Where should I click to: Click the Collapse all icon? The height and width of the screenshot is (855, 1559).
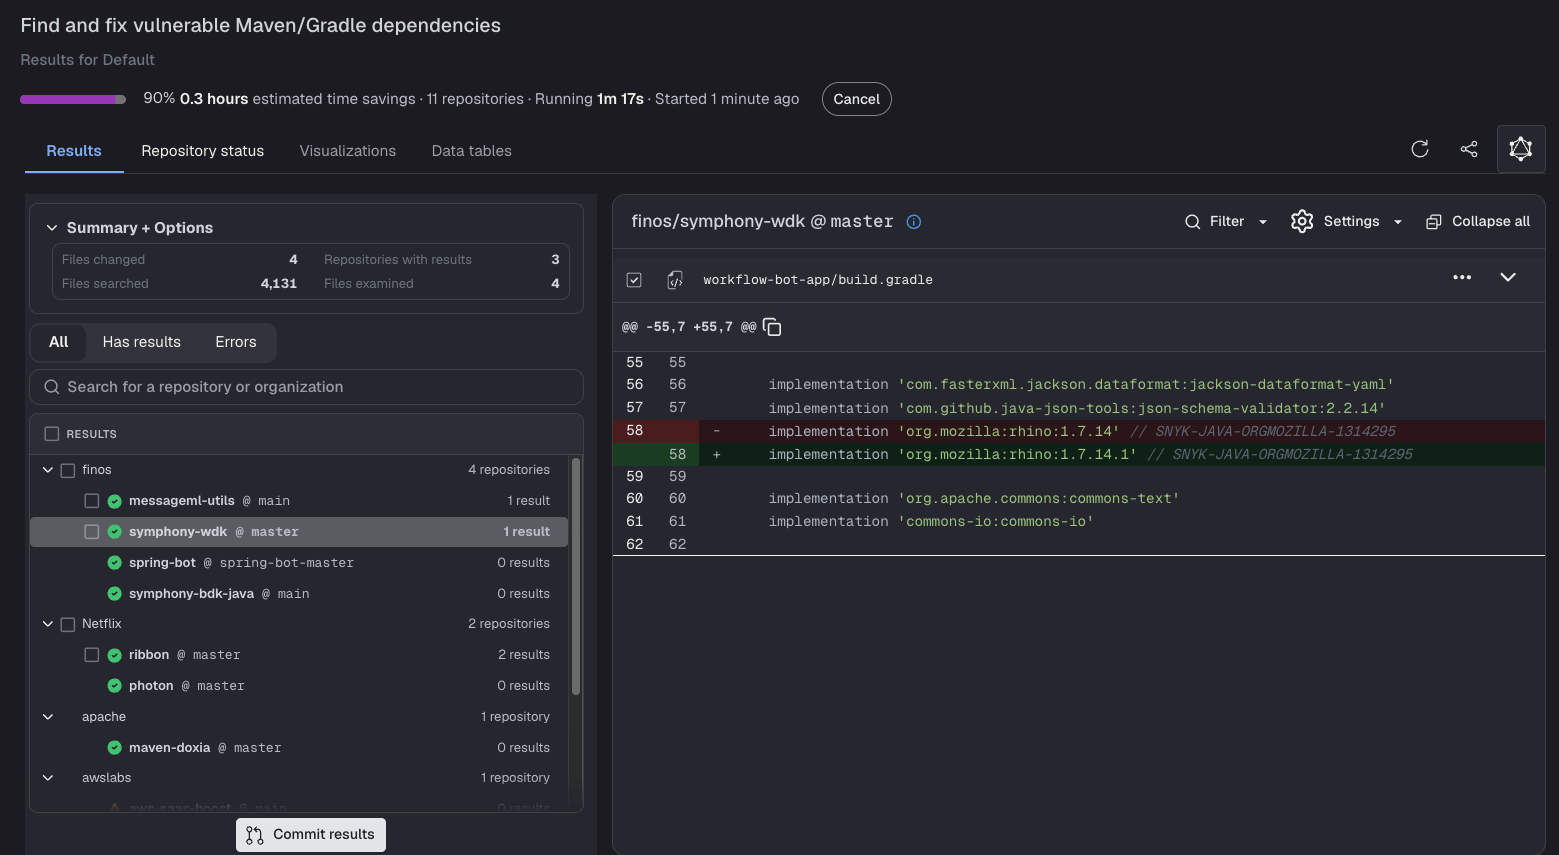[x=1434, y=222]
